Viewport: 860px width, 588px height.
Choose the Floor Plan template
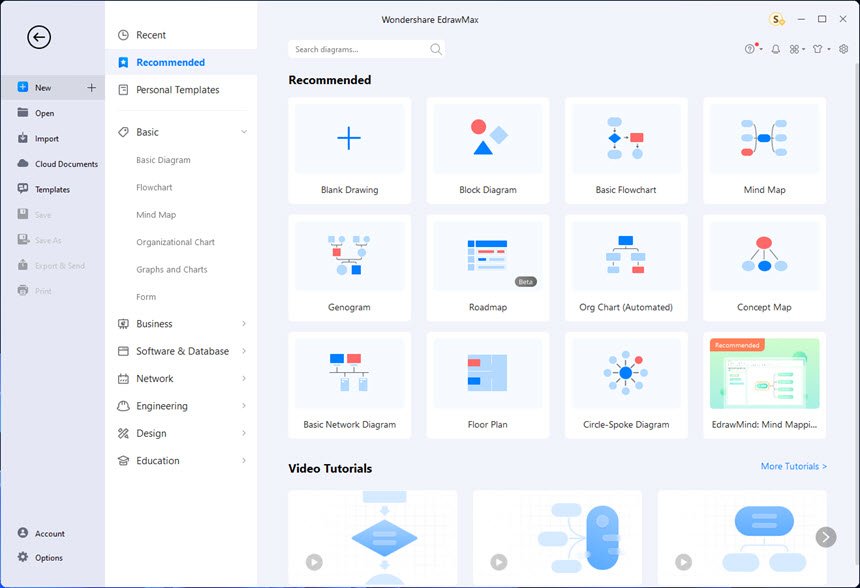[x=488, y=385]
